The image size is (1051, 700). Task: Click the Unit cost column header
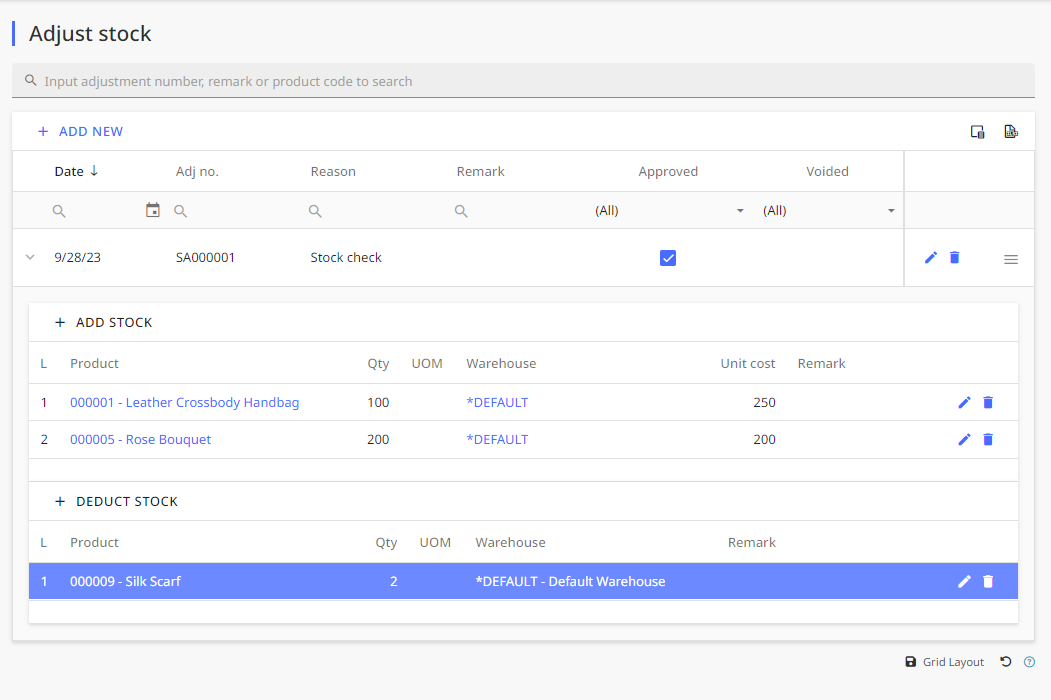[747, 363]
